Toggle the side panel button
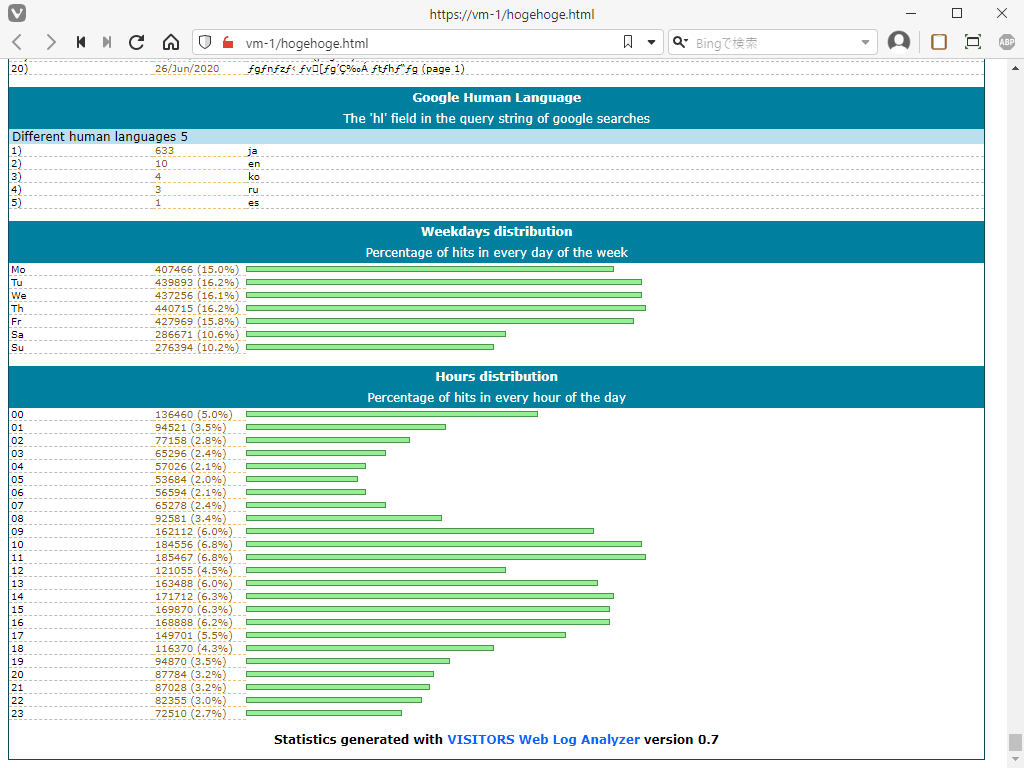This screenshot has height=768, width=1024. [939, 42]
